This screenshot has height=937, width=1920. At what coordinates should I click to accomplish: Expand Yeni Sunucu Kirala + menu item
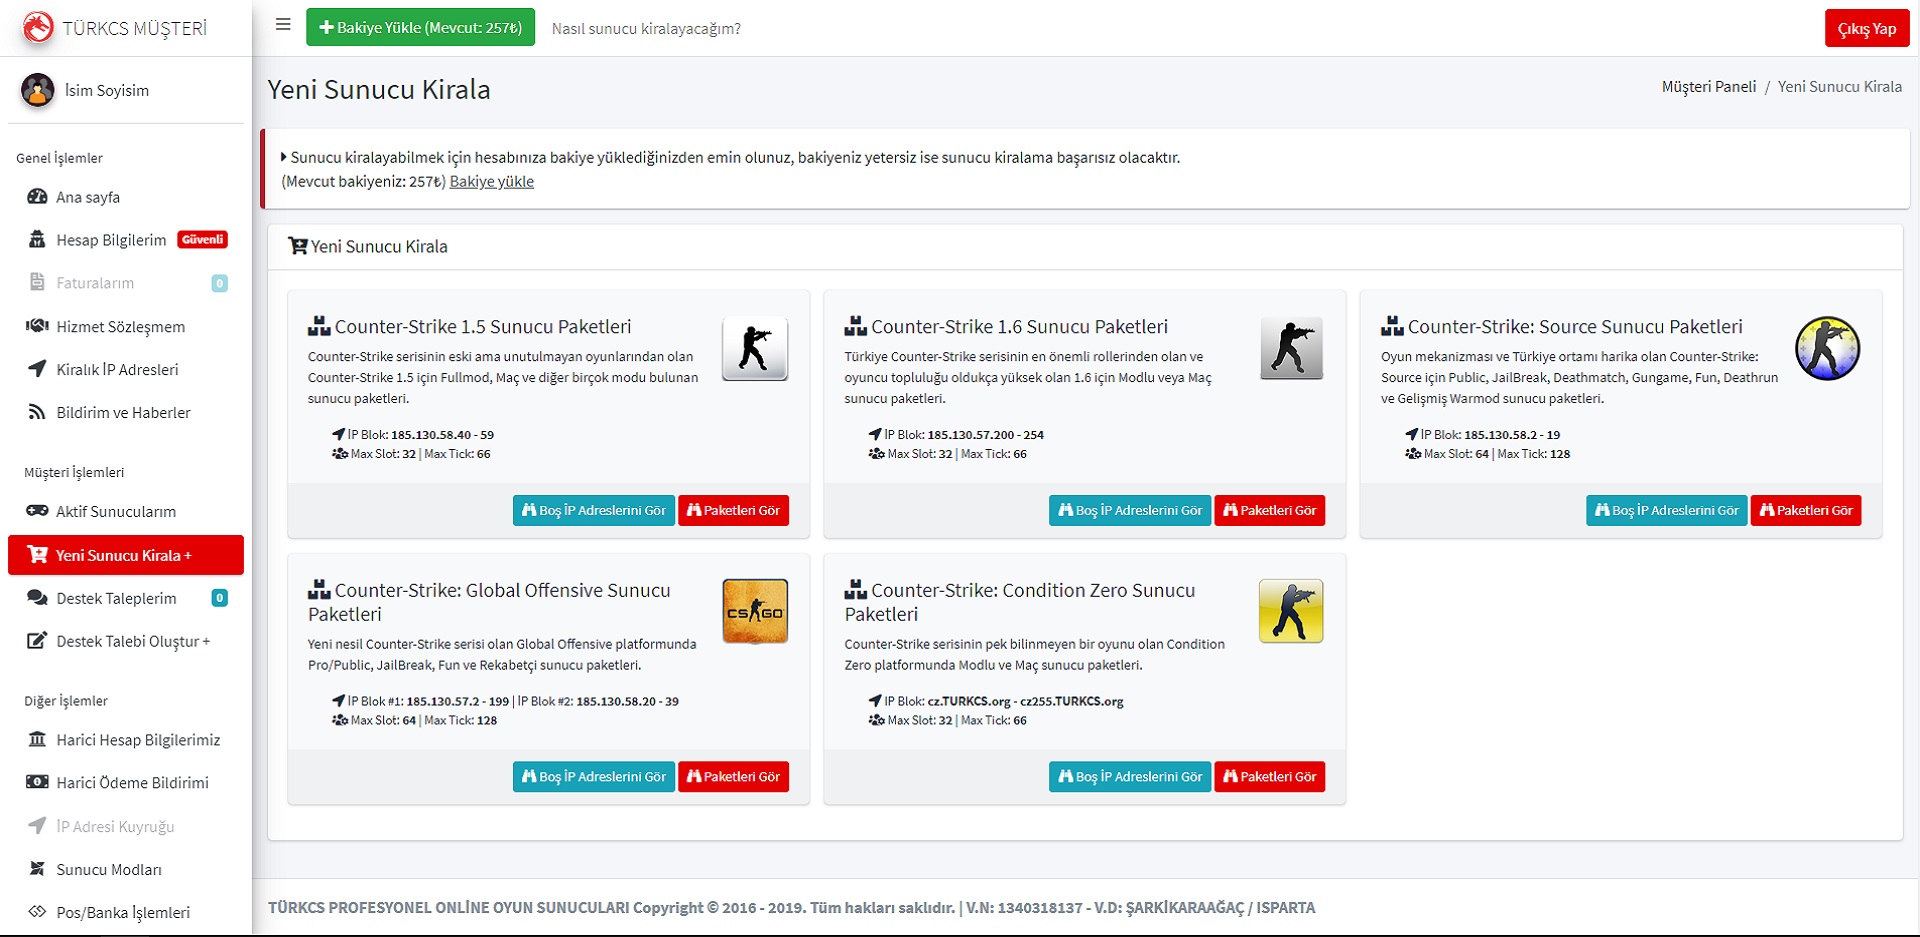point(125,555)
